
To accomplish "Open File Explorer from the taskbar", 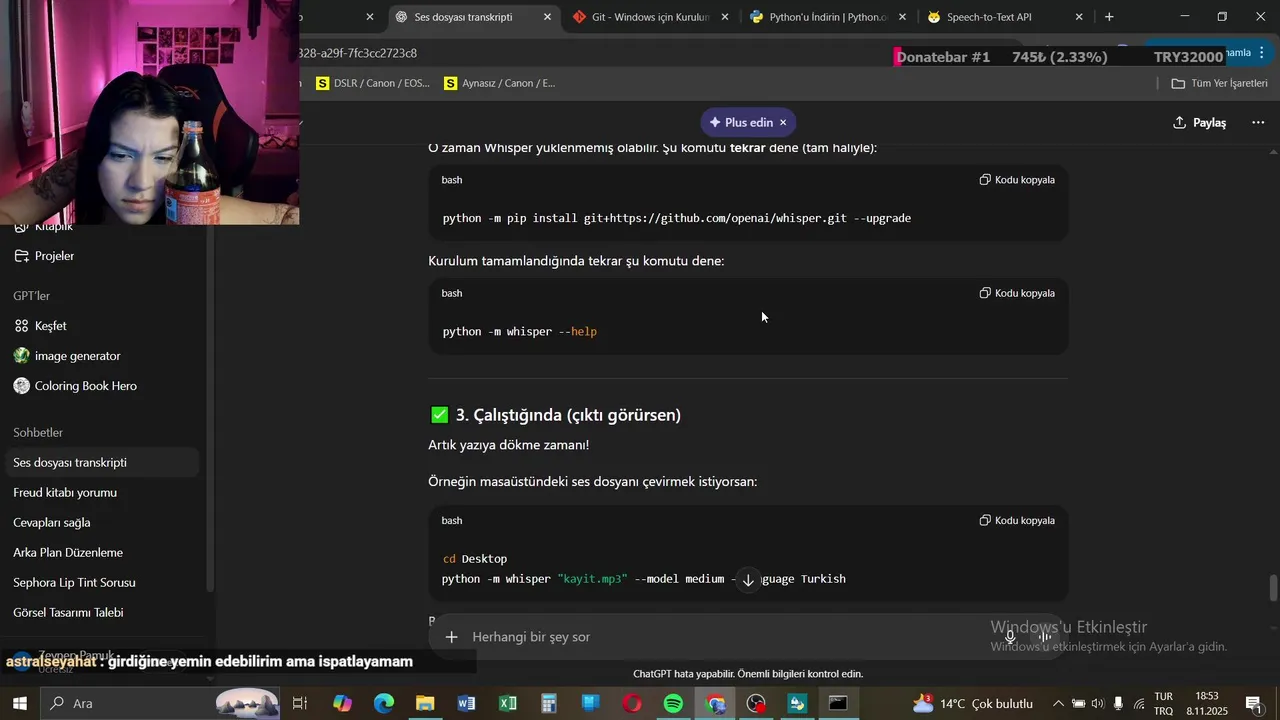I will click(x=425, y=703).
